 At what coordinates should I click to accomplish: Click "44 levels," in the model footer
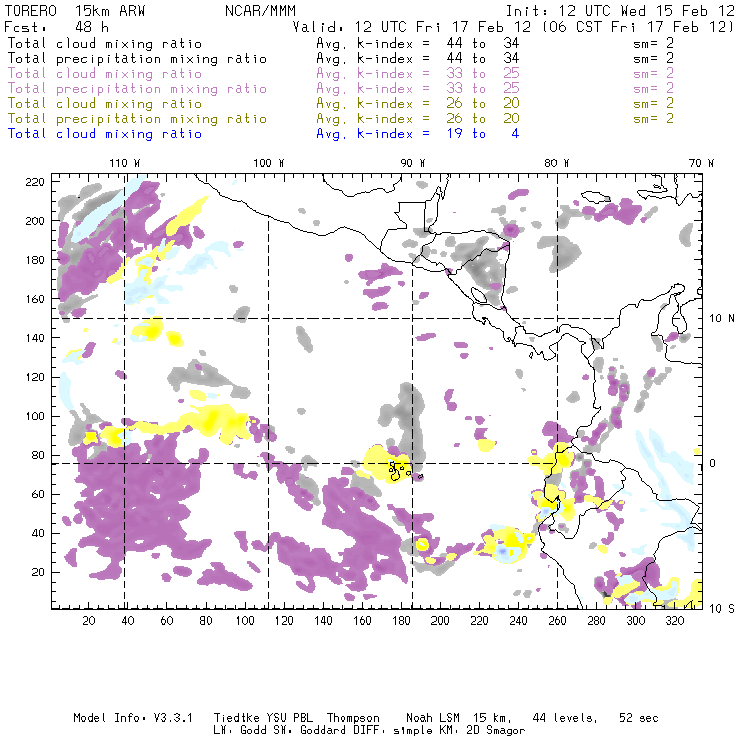tap(565, 718)
